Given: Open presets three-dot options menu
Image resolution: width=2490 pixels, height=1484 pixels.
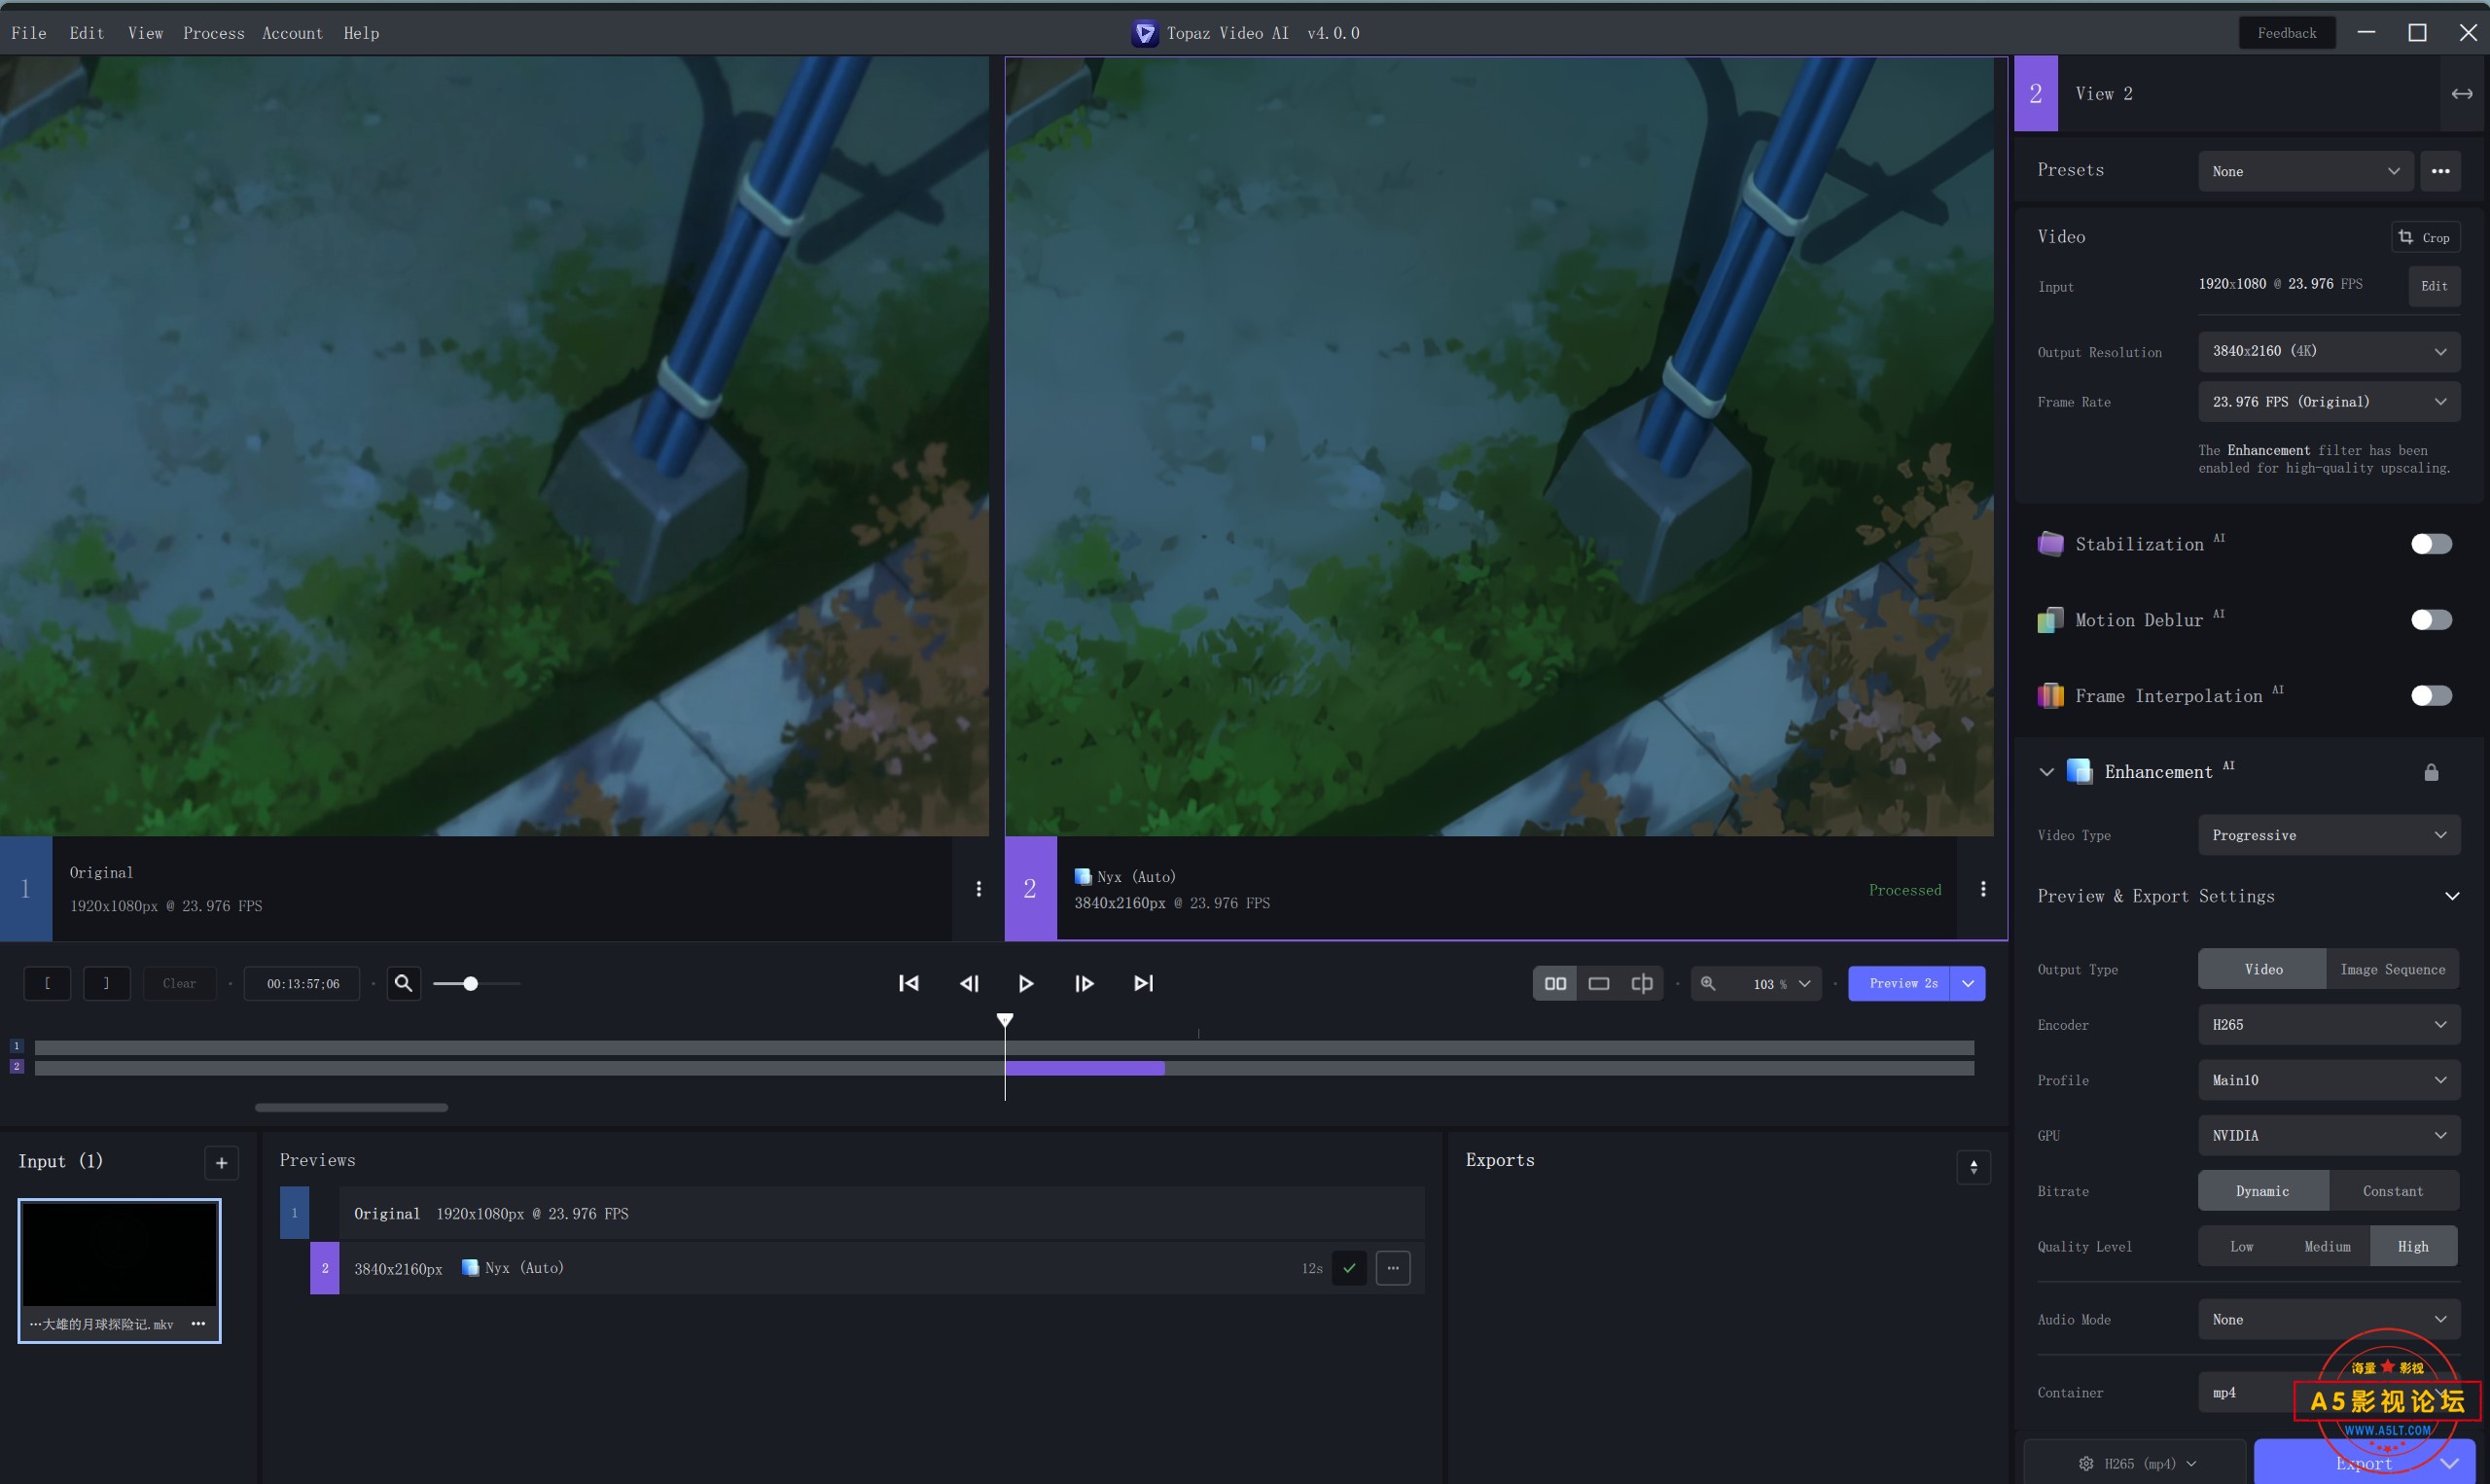Looking at the screenshot, I should tap(2440, 171).
